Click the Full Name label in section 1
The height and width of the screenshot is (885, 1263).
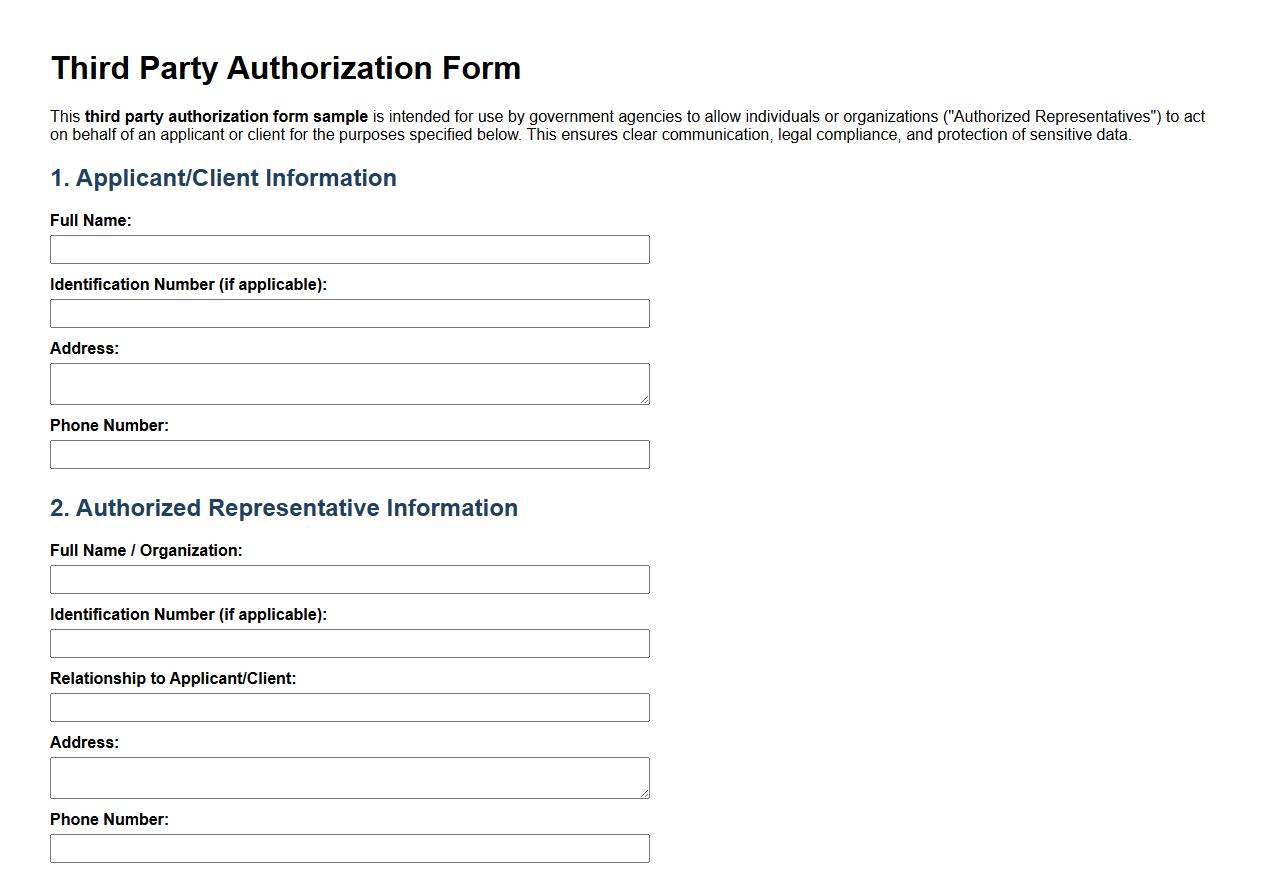point(89,220)
